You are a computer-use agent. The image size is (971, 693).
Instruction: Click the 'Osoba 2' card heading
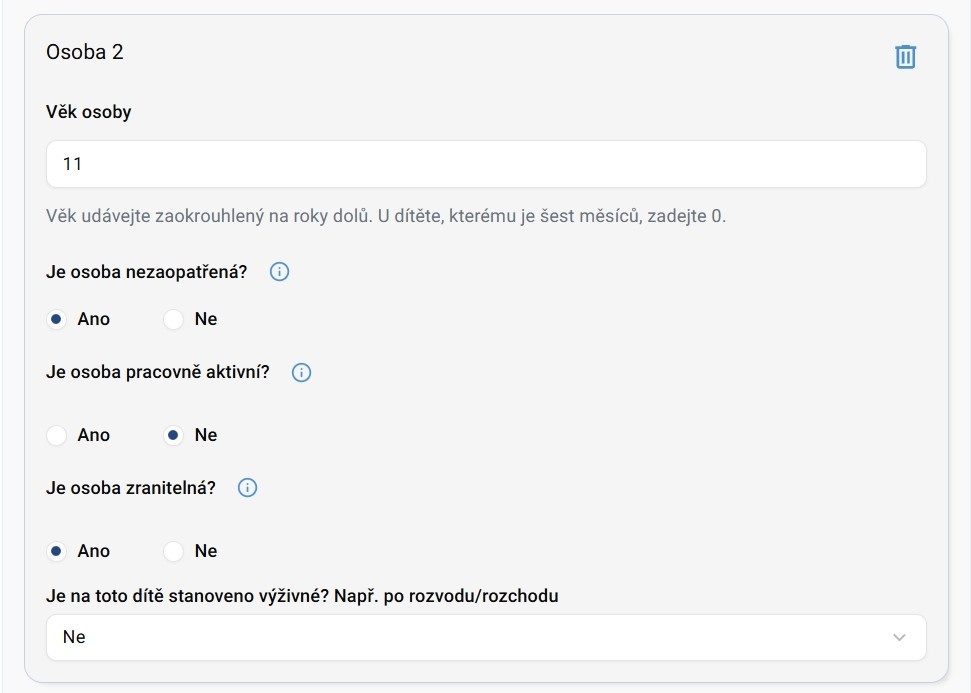(x=85, y=53)
